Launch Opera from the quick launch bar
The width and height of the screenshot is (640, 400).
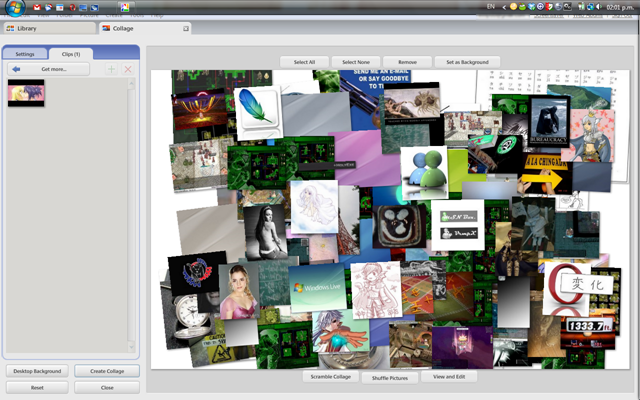pos(72,7)
